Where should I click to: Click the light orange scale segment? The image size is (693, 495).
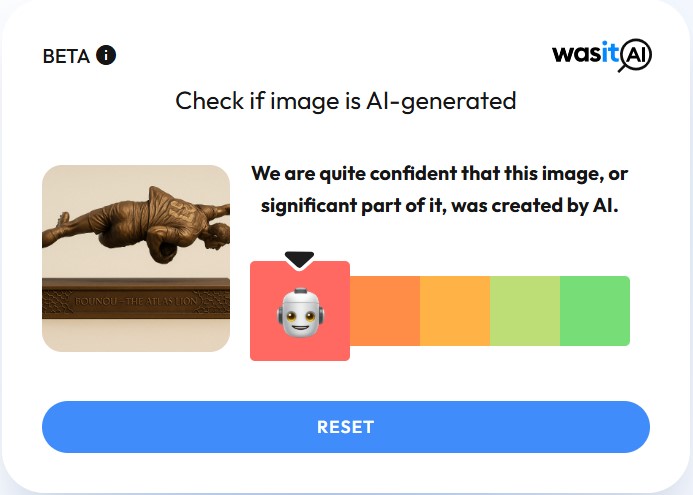click(x=455, y=311)
